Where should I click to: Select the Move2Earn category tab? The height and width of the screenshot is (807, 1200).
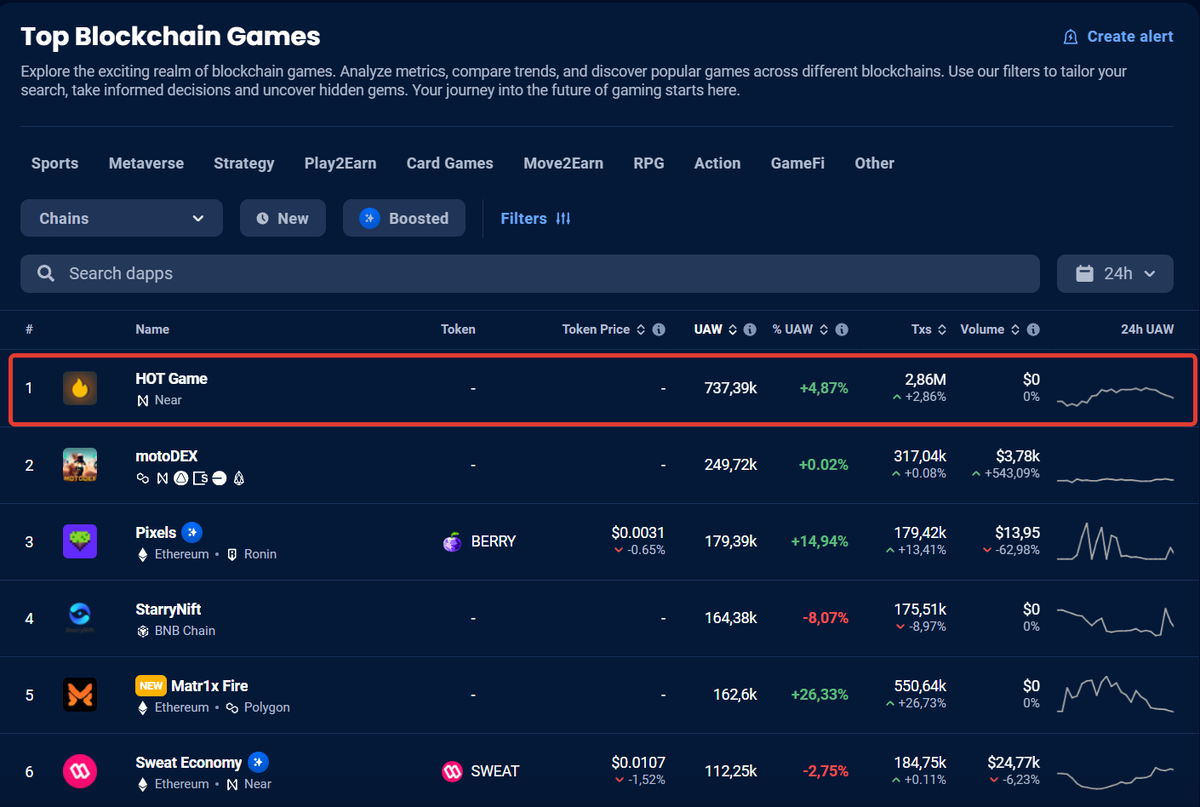(x=563, y=163)
